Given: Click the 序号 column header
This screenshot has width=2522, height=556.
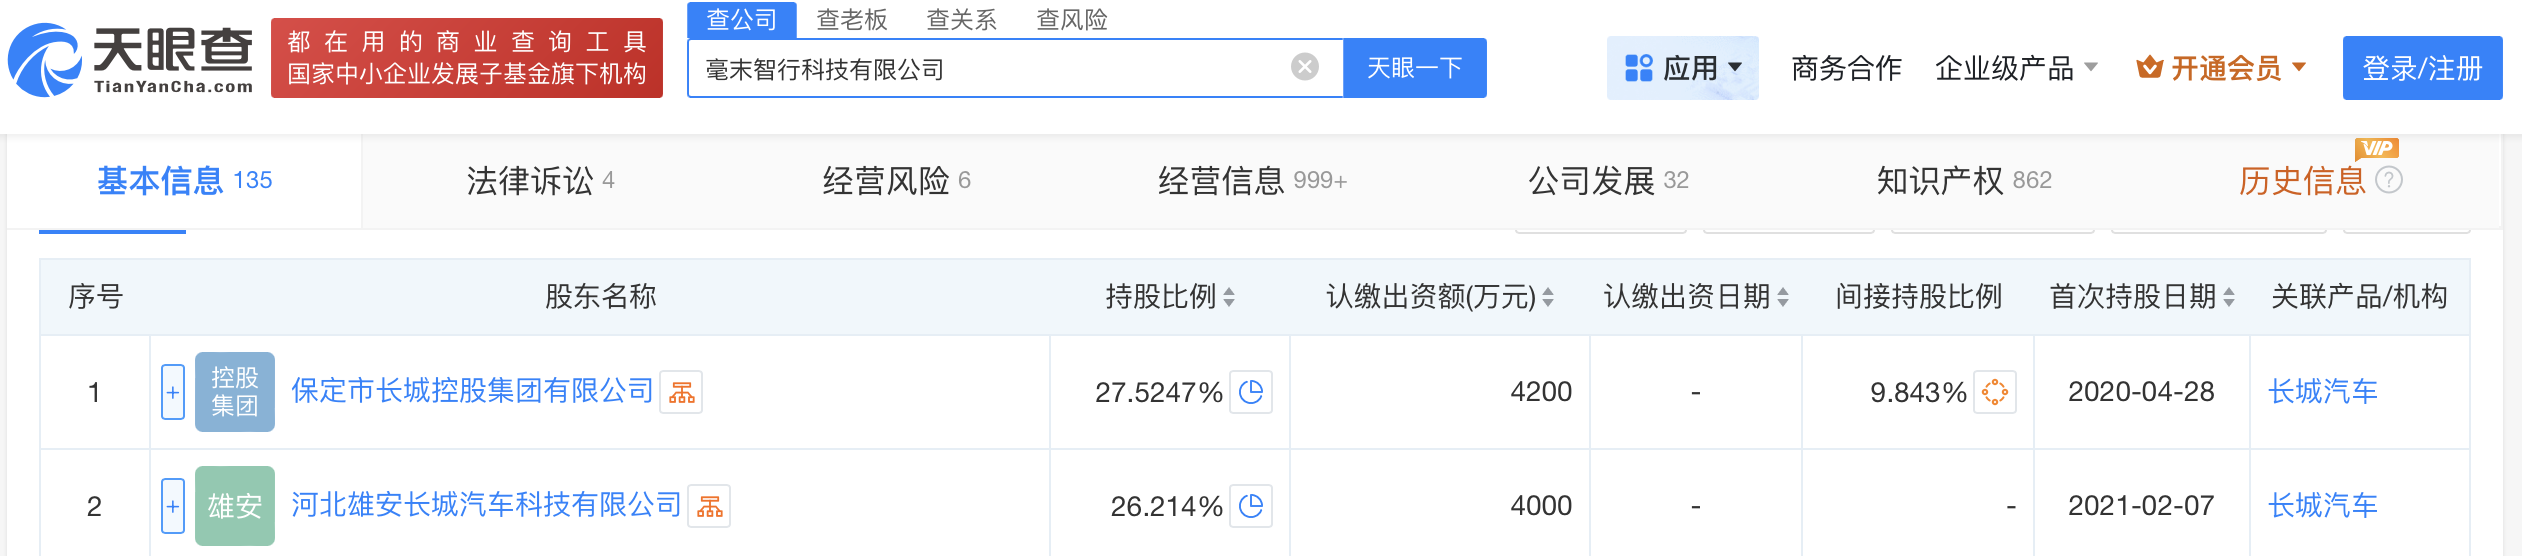Looking at the screenshot, I should pyautogui.click(x=95, y=296).
